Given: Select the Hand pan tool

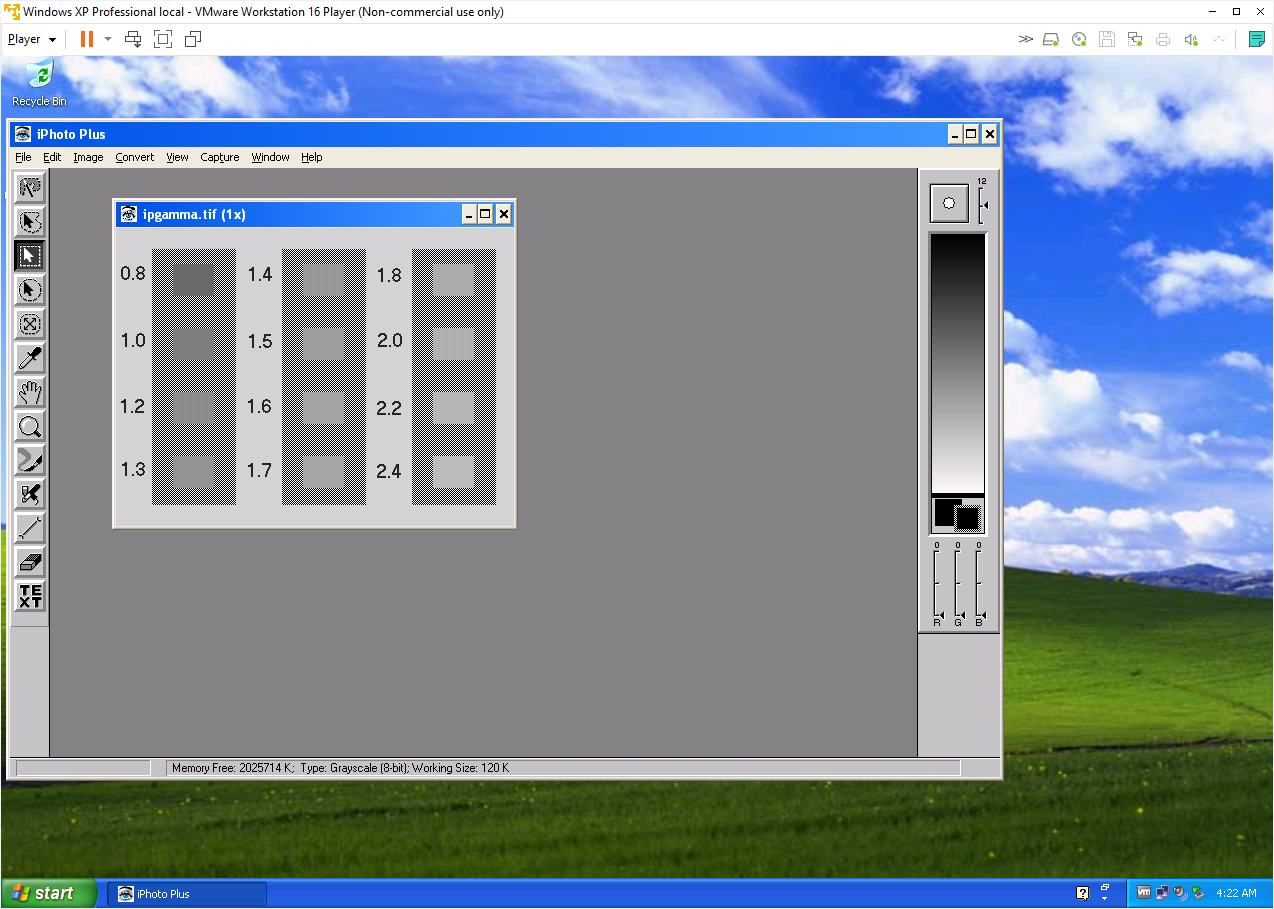Looking at the screenshot, I should [30, 392].
